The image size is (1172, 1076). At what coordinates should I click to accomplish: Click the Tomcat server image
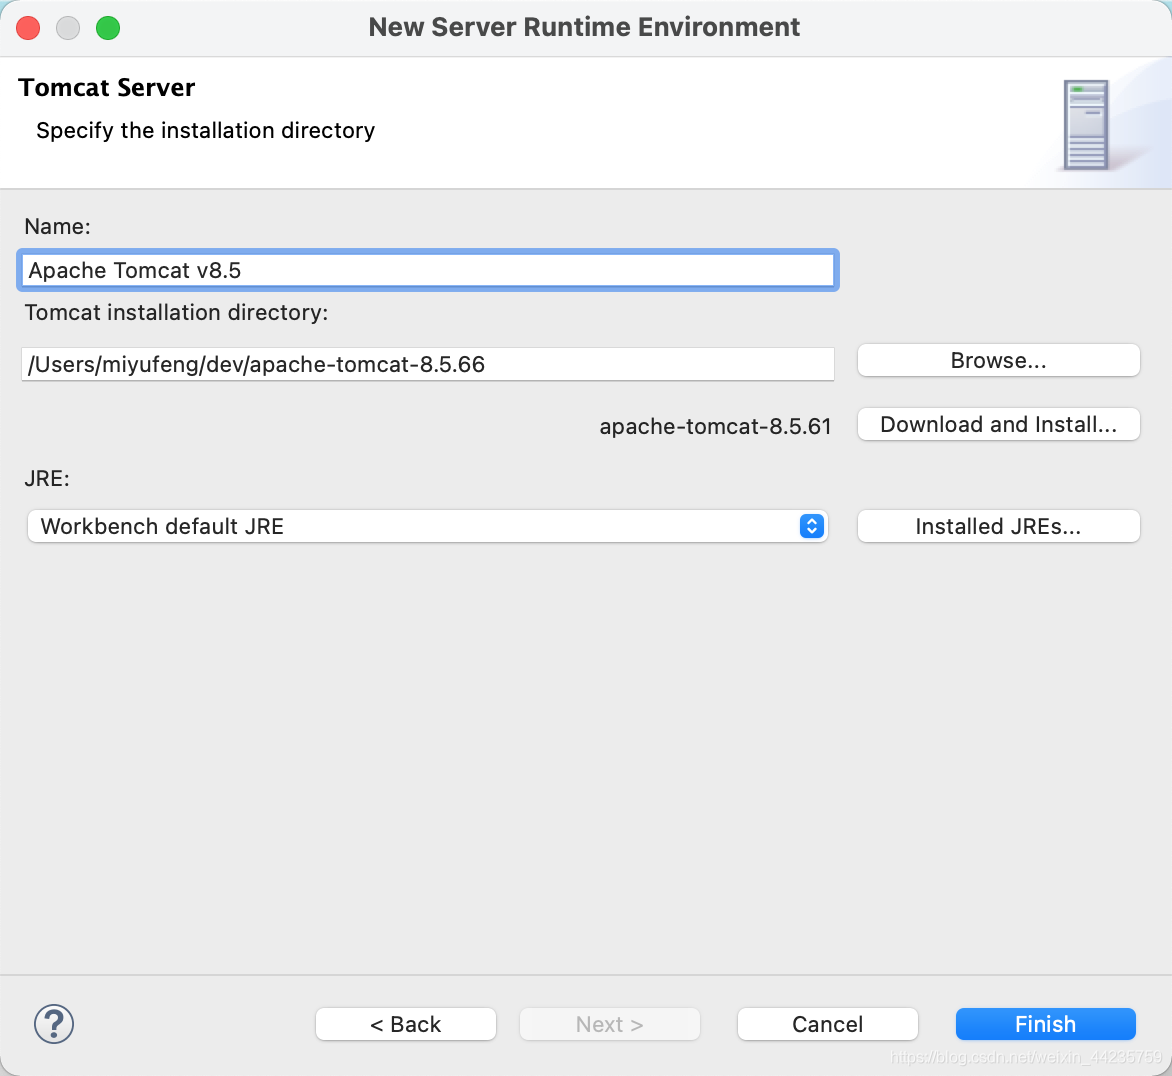click(1088, 122)
